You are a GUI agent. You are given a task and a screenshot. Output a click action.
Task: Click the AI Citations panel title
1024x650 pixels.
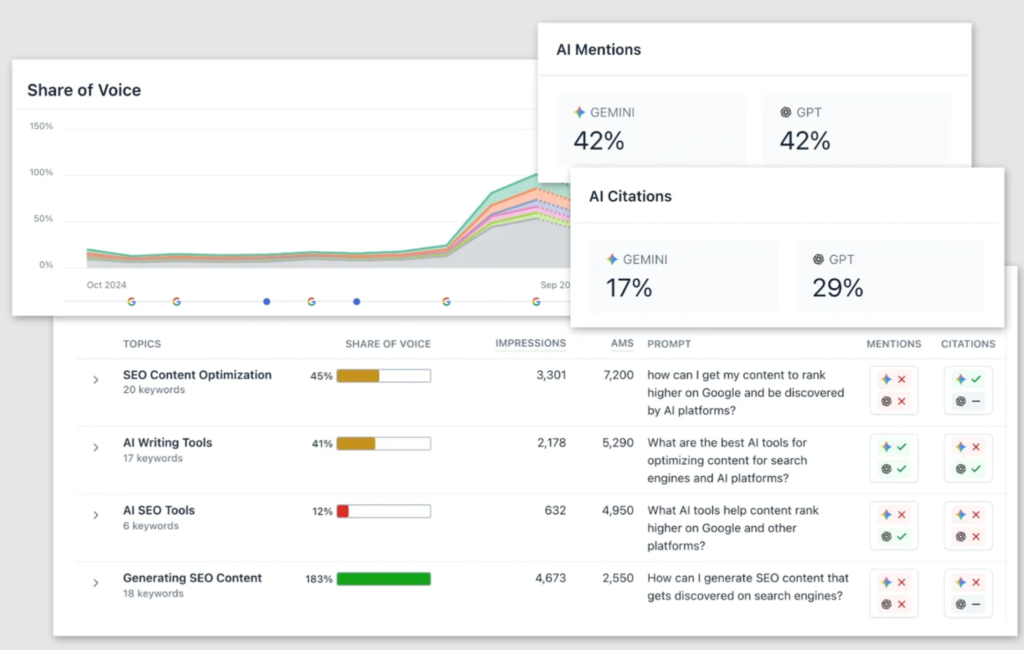tap(630, 197)
